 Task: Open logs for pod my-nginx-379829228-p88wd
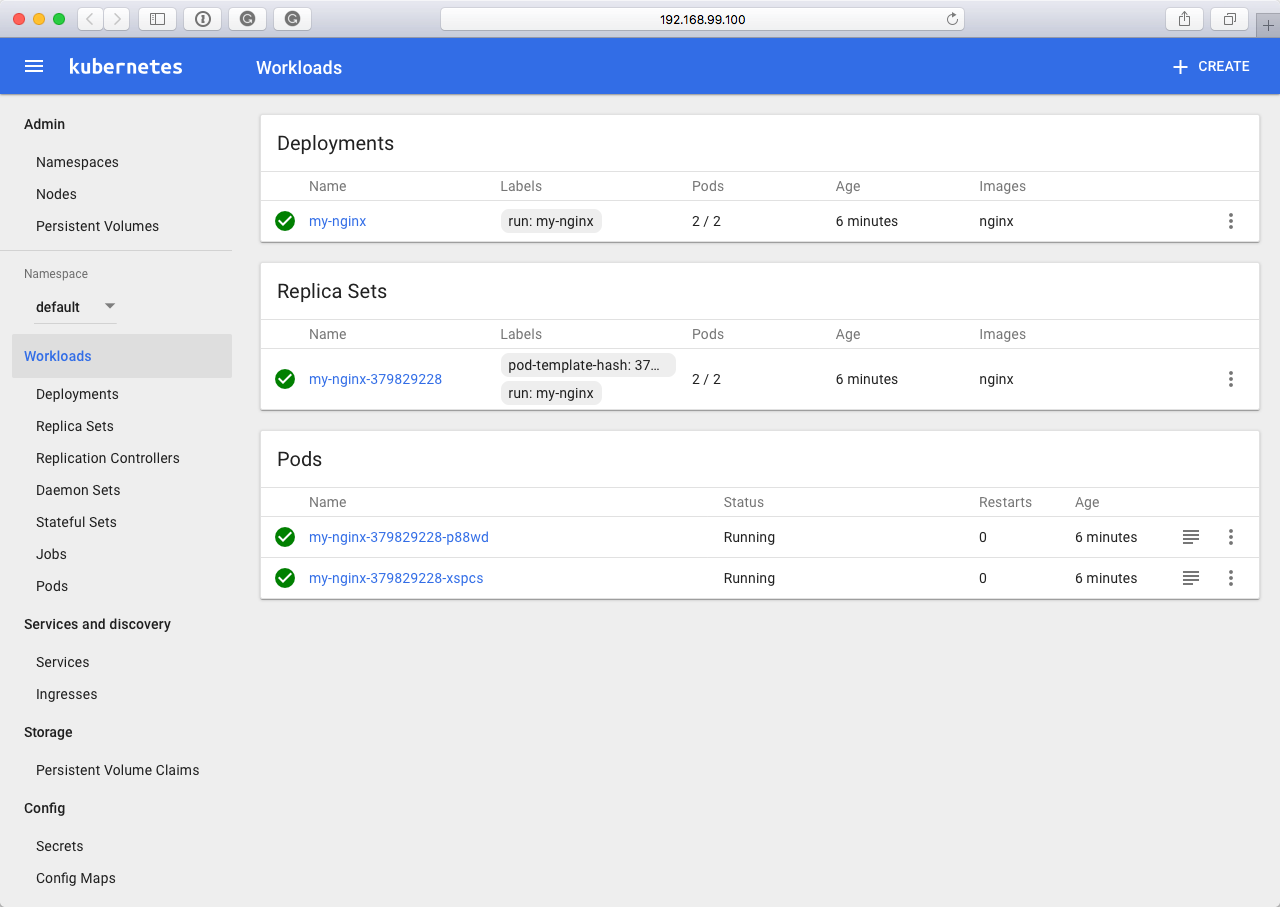[1190, 537]
